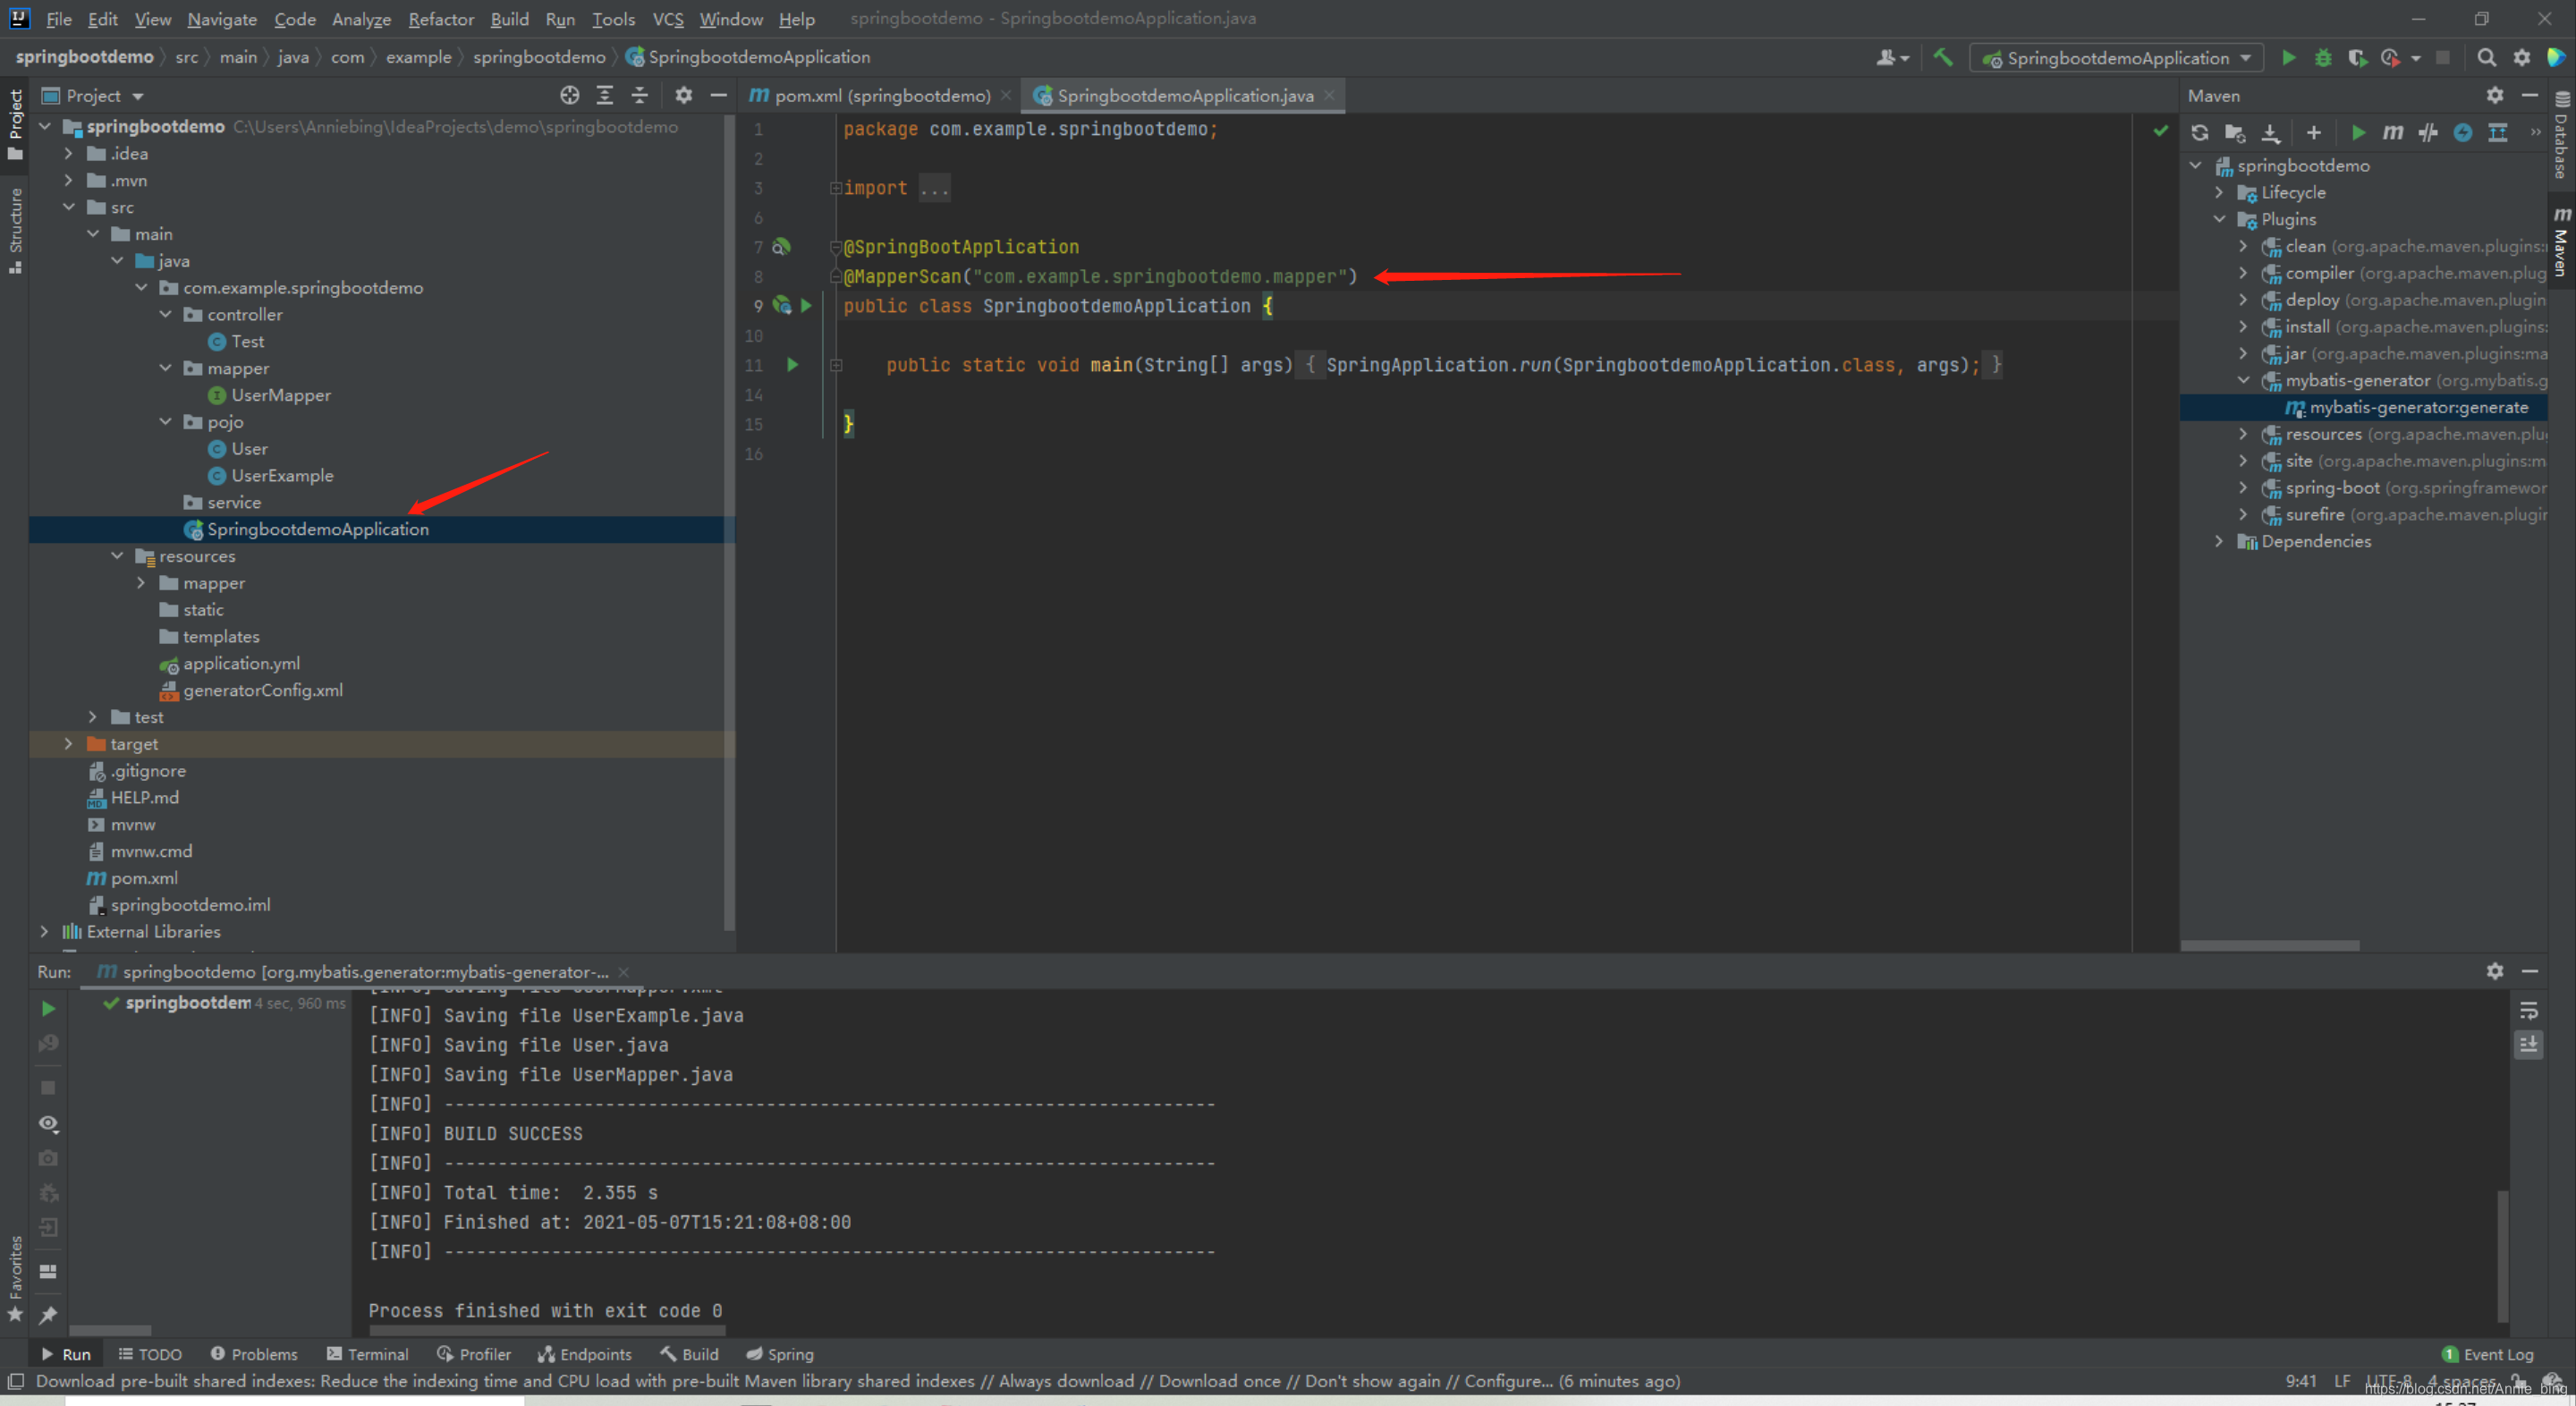Screen dimensions: 2576x1406
Task: Click Select Opened File target icon in Project panel
Action: [570, 95]
